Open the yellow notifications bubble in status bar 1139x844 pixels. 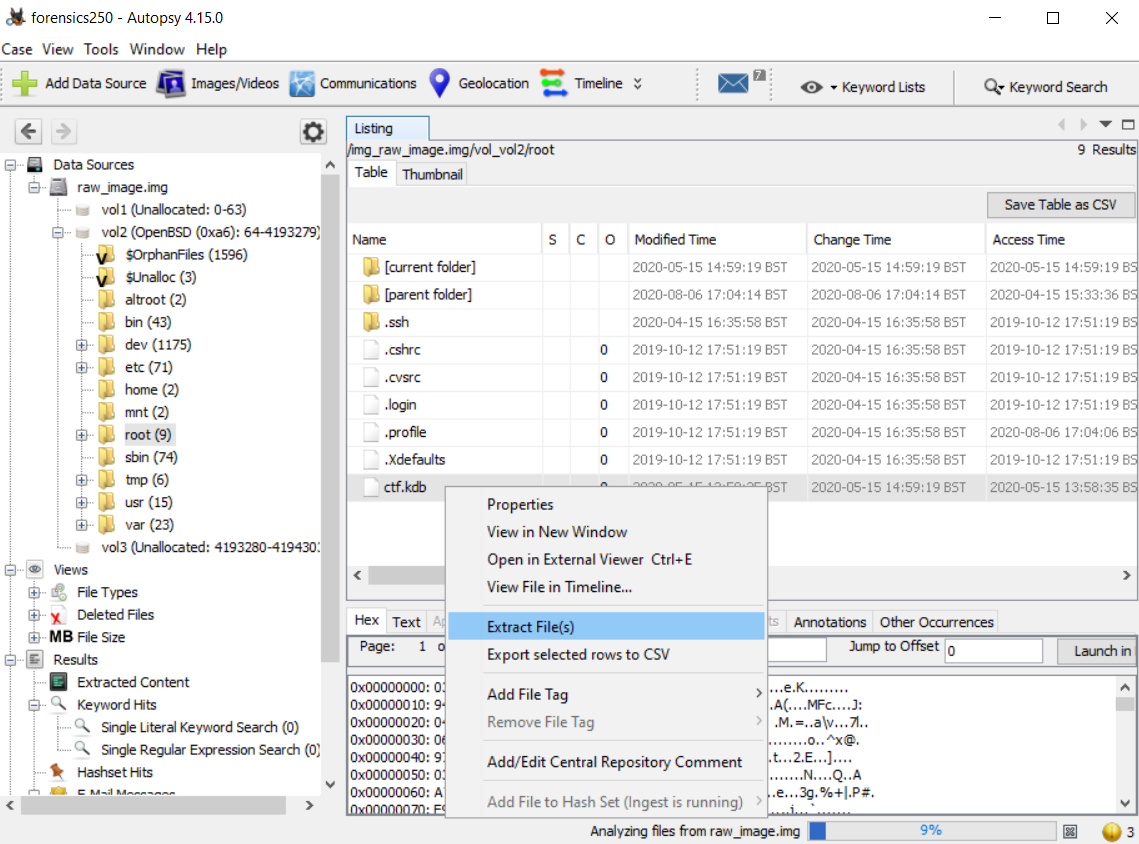tap(1111, 831)
